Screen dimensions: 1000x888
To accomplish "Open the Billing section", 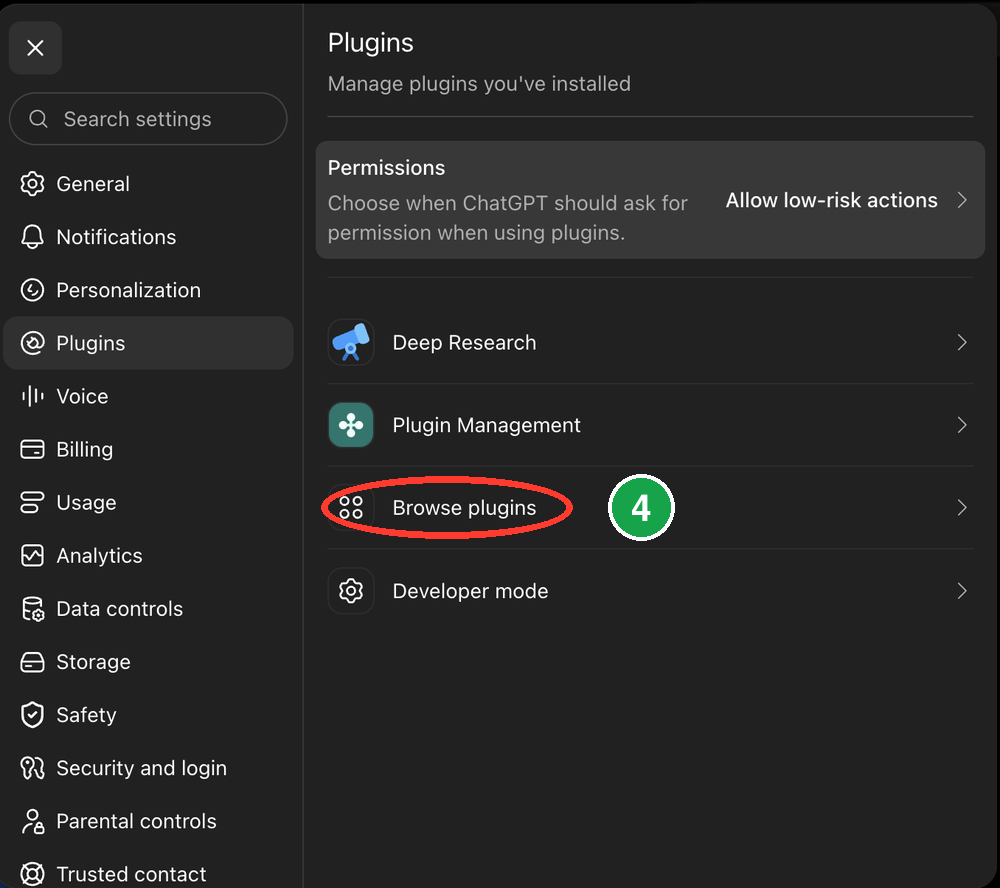I will coord(85,449).
